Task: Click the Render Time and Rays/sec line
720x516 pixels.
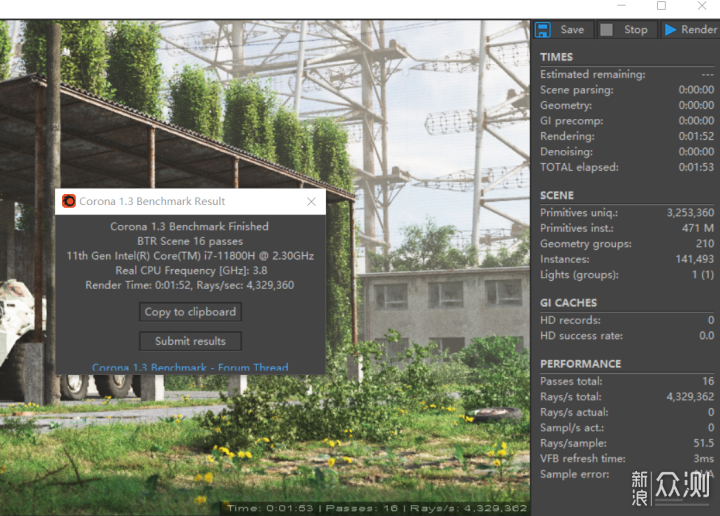Action: pos(190,285)
